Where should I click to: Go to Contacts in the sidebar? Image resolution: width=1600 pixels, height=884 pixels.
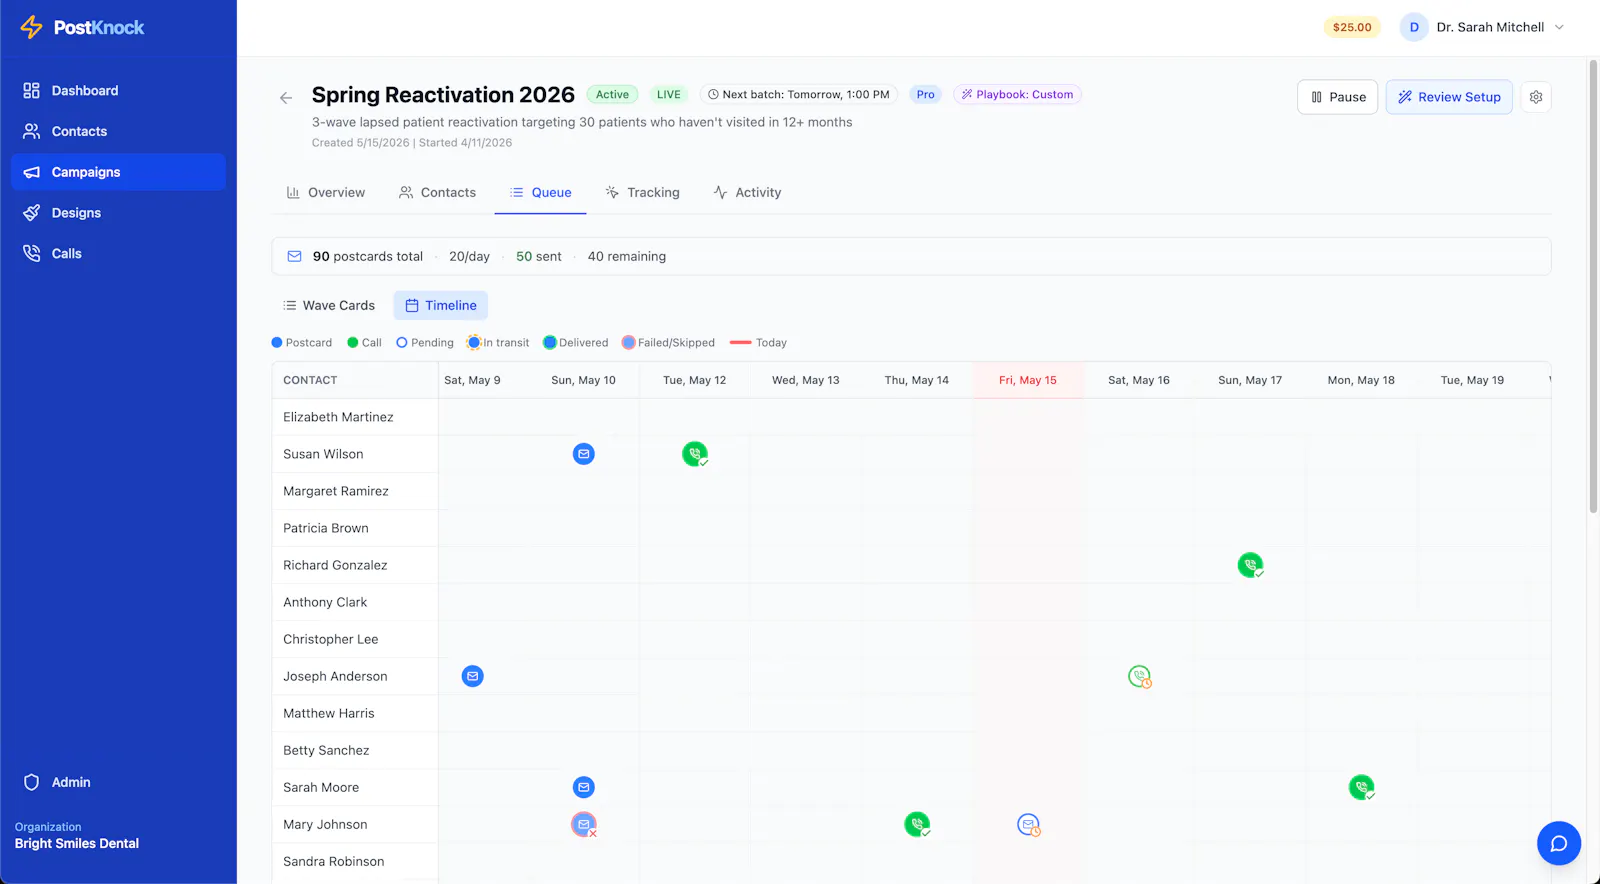(x=118, y=131)
